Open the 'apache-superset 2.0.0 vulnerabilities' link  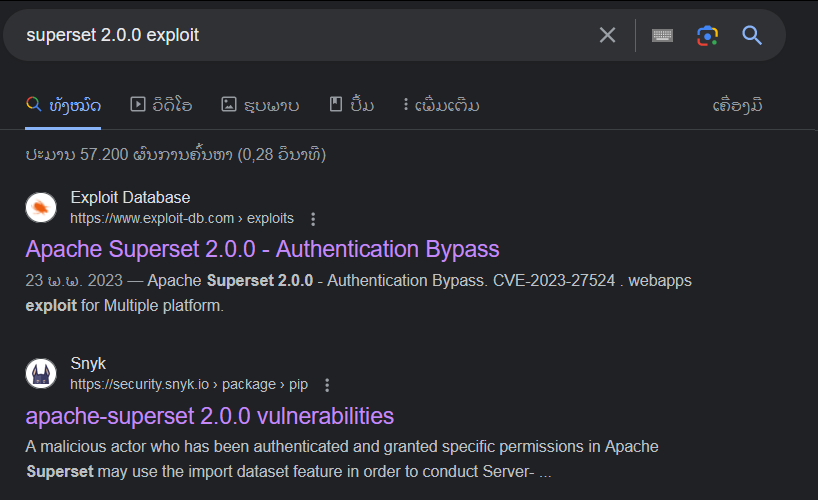pyautogui.click(x=210, y=416)
